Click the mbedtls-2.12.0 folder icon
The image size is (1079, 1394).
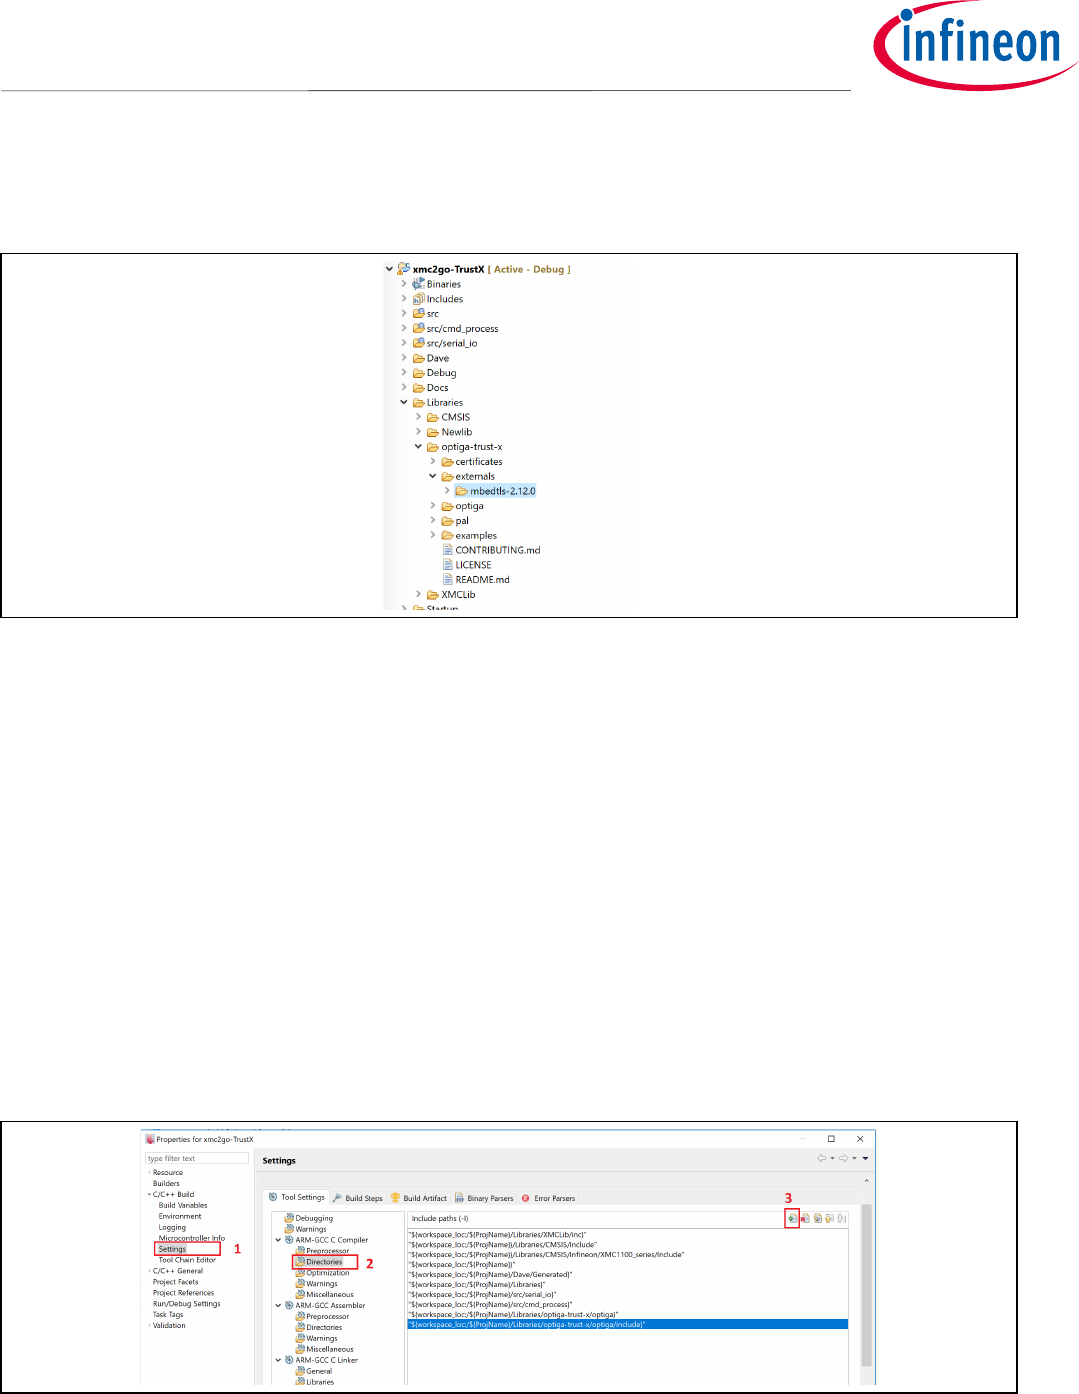click(461, 491)
